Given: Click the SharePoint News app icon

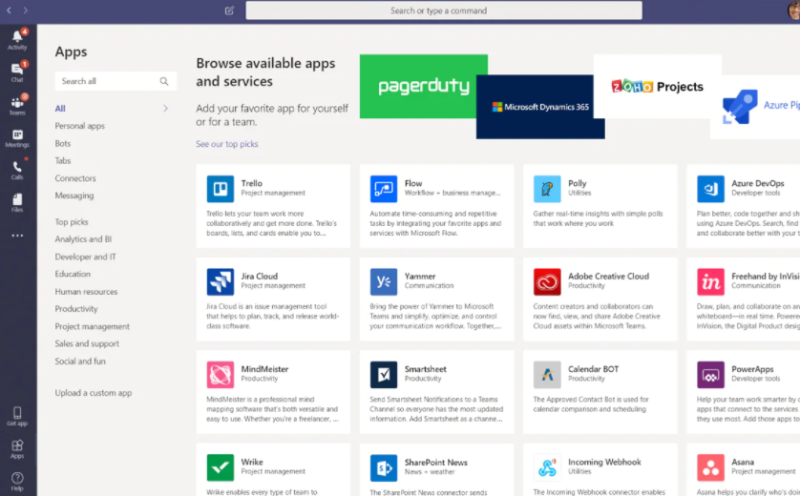Looking at the screenshot, I should pos(384,467).
